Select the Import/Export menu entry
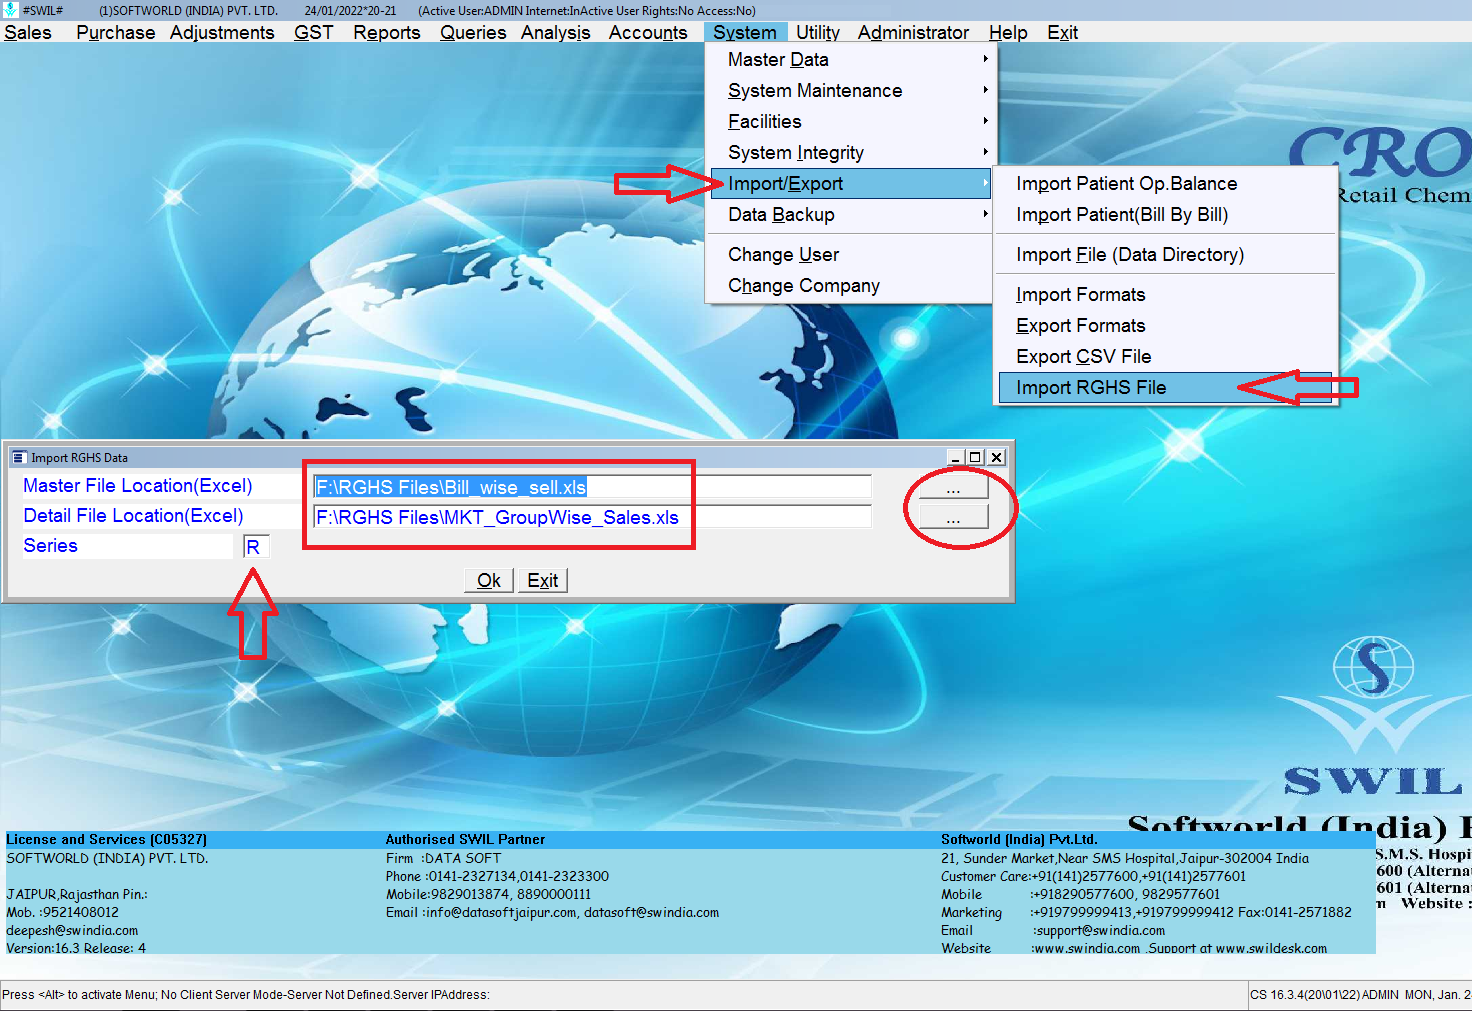 [850, 184]
